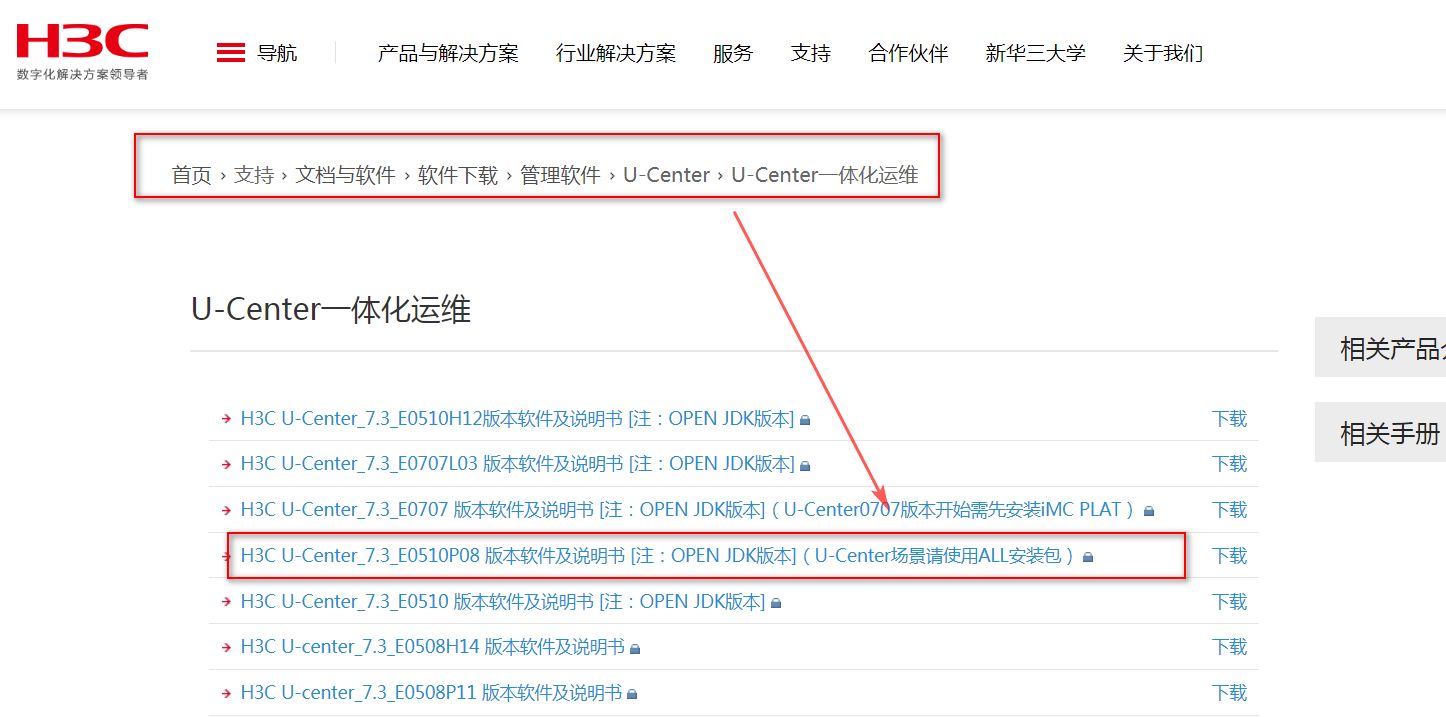Open 行业解决方案 menu
This screenshot has height=717, width=1446.
[x=616, y=53]
